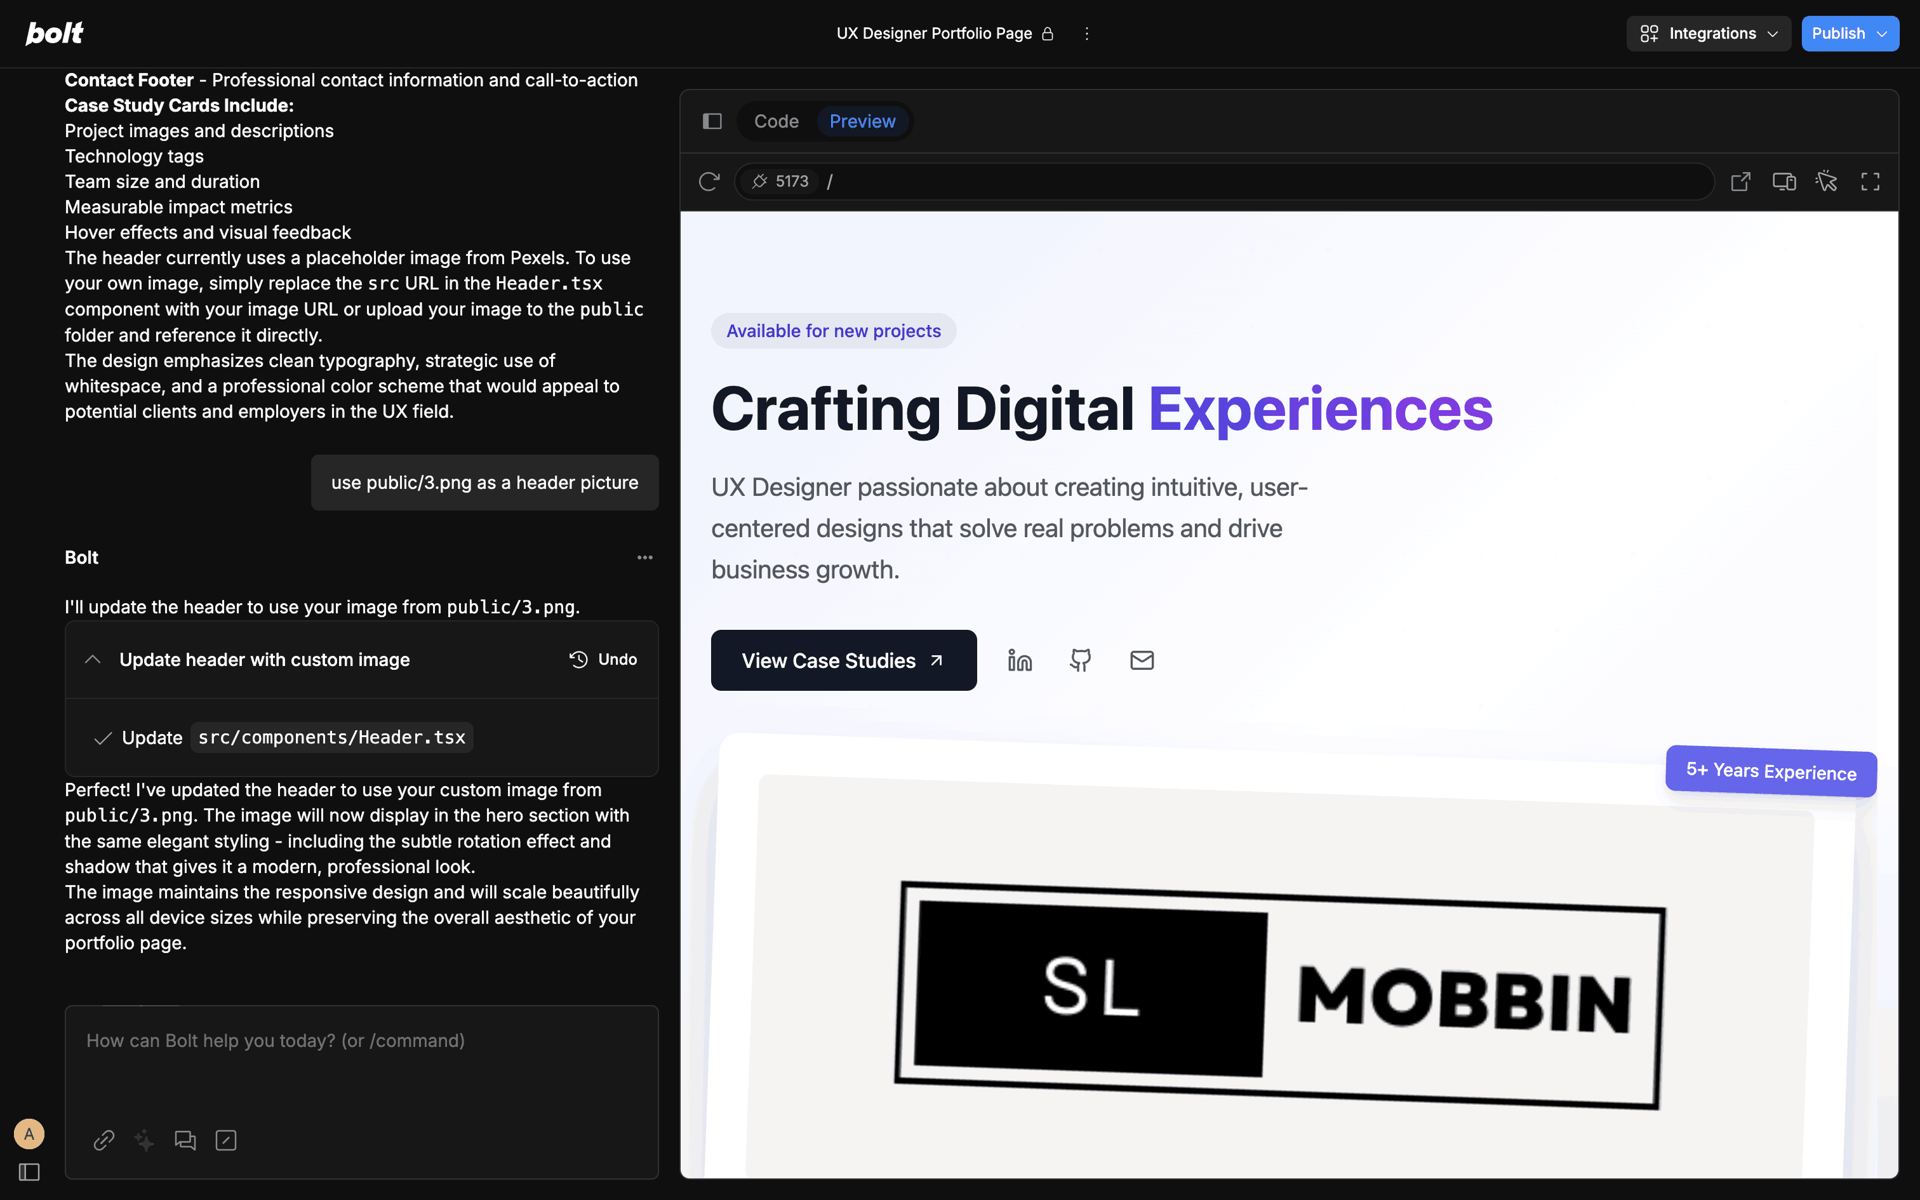Screen dimensions: 1920x1200
Task: Open the Integrations dropdown
Action: click(x=1708, y=33)
